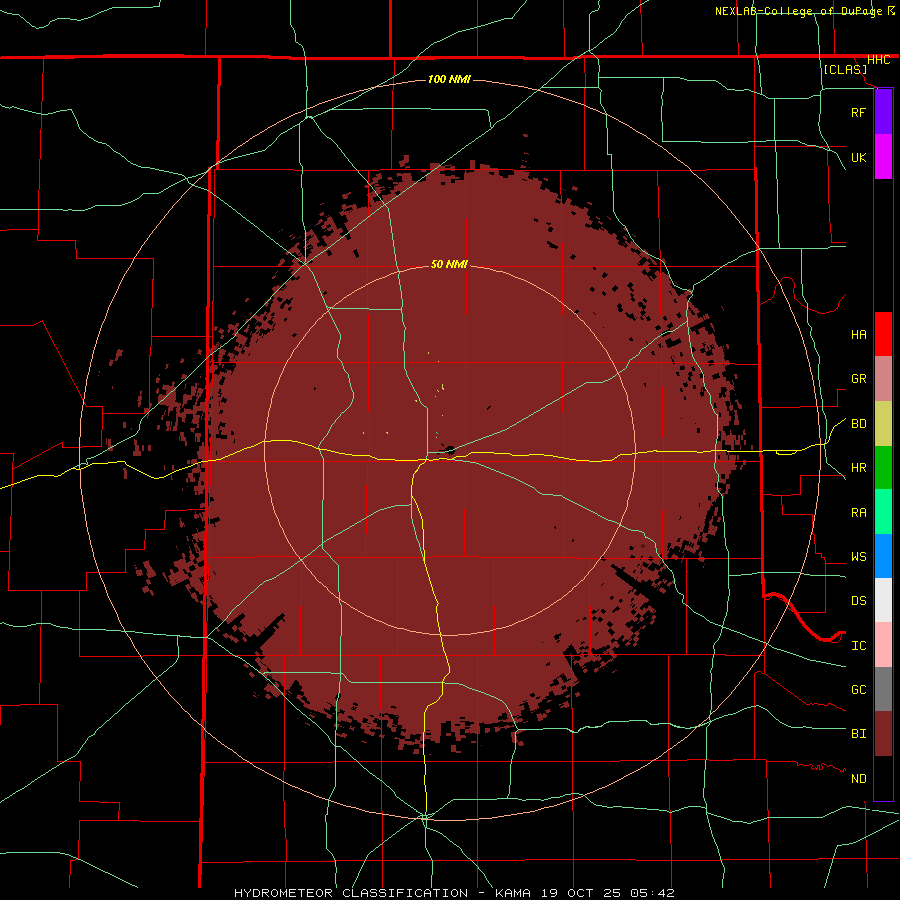Click the BD legend label

858,424
